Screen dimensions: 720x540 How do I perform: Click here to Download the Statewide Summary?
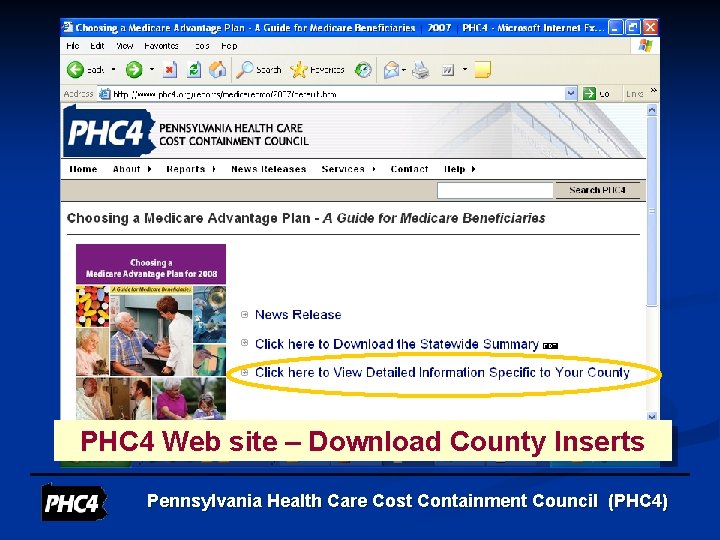tap(397, 344)
